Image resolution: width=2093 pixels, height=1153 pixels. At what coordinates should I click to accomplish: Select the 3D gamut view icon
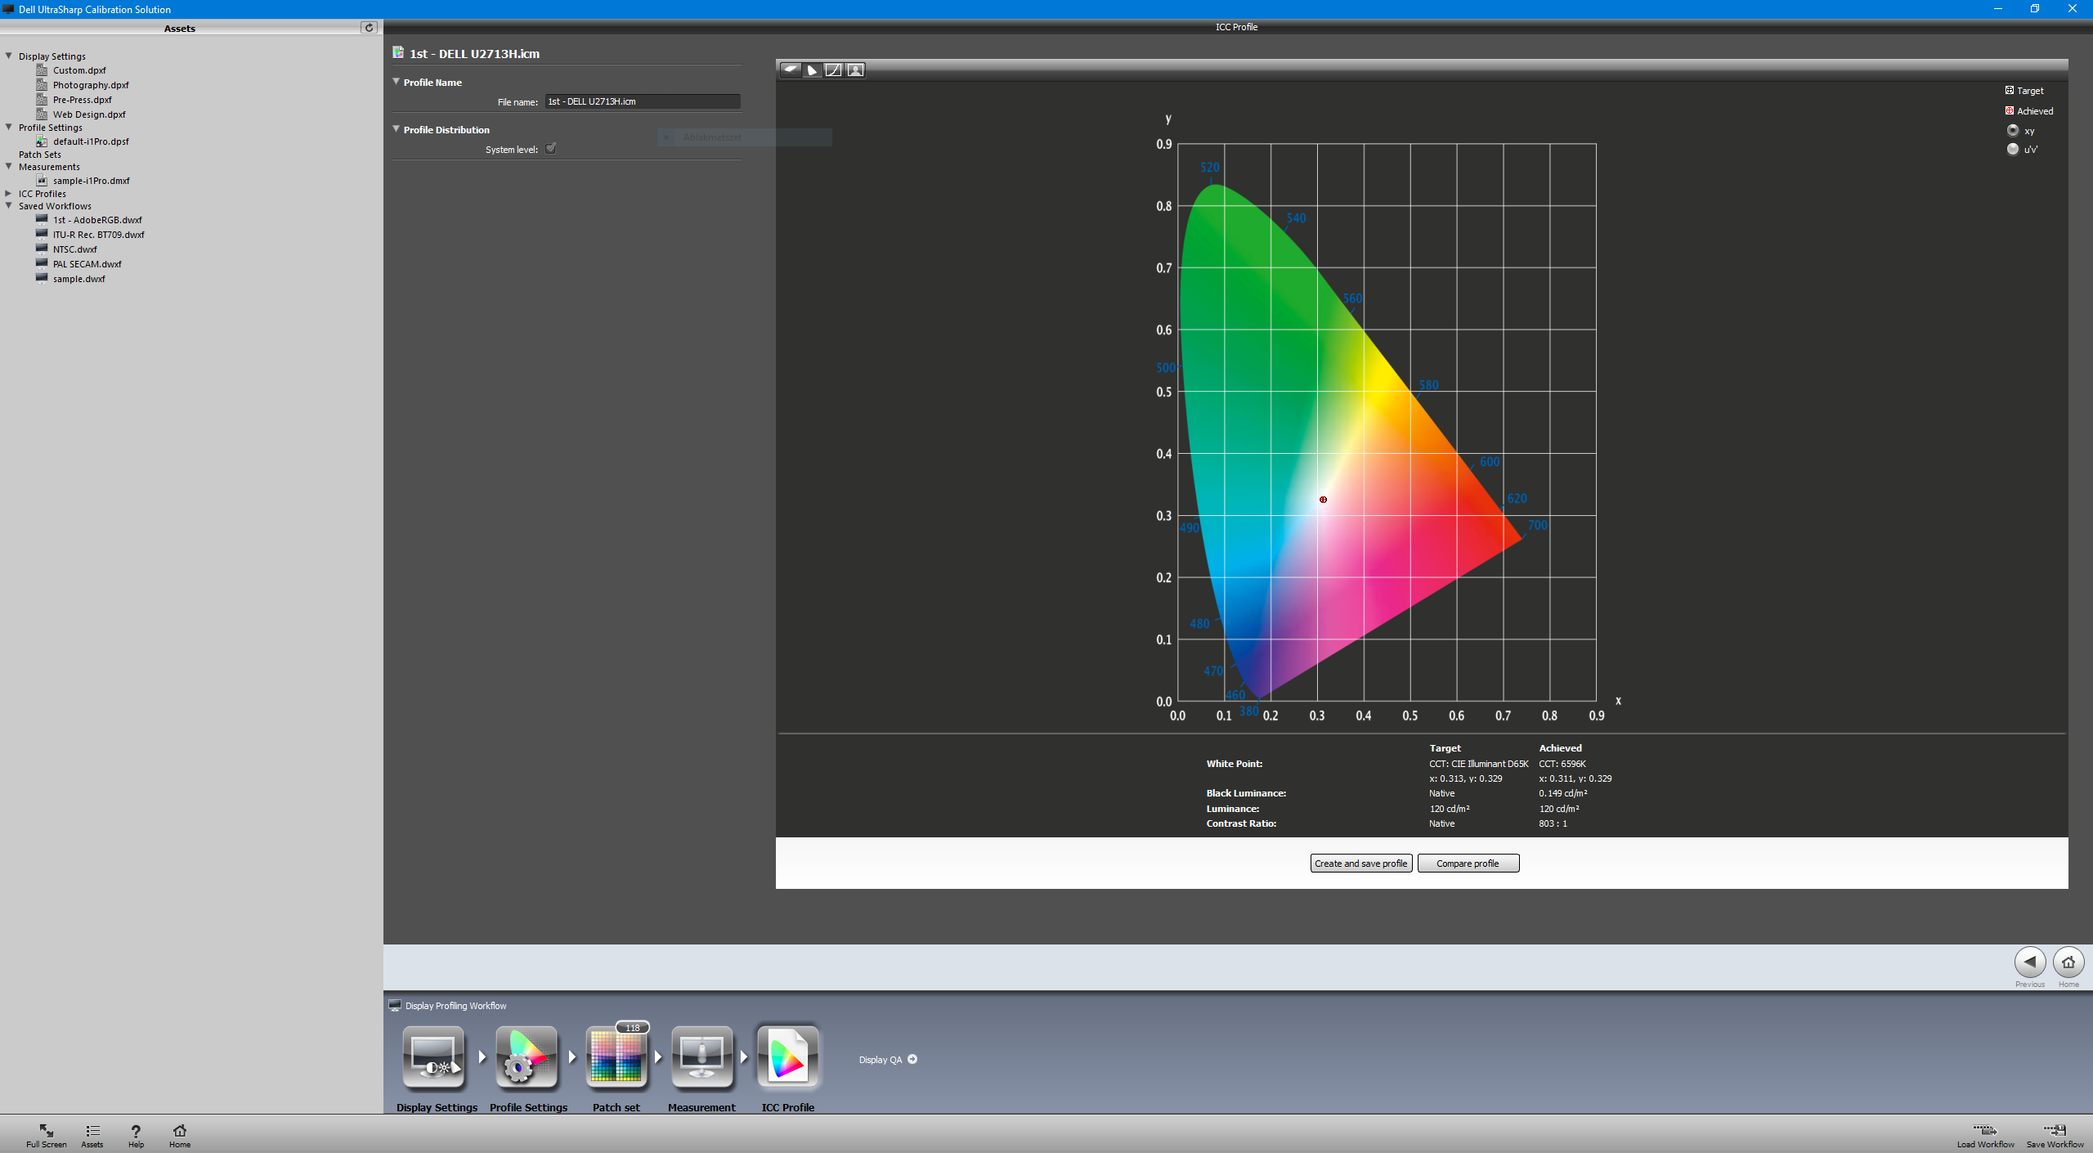tap(791, 70)
